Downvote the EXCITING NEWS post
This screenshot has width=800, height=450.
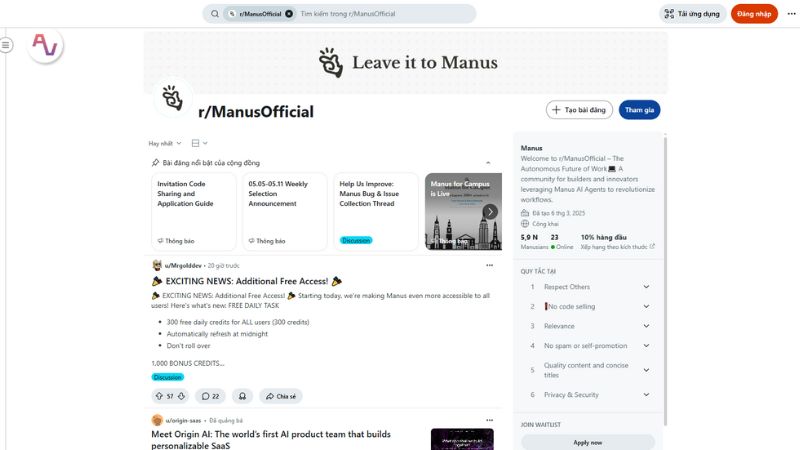[181, 396]
